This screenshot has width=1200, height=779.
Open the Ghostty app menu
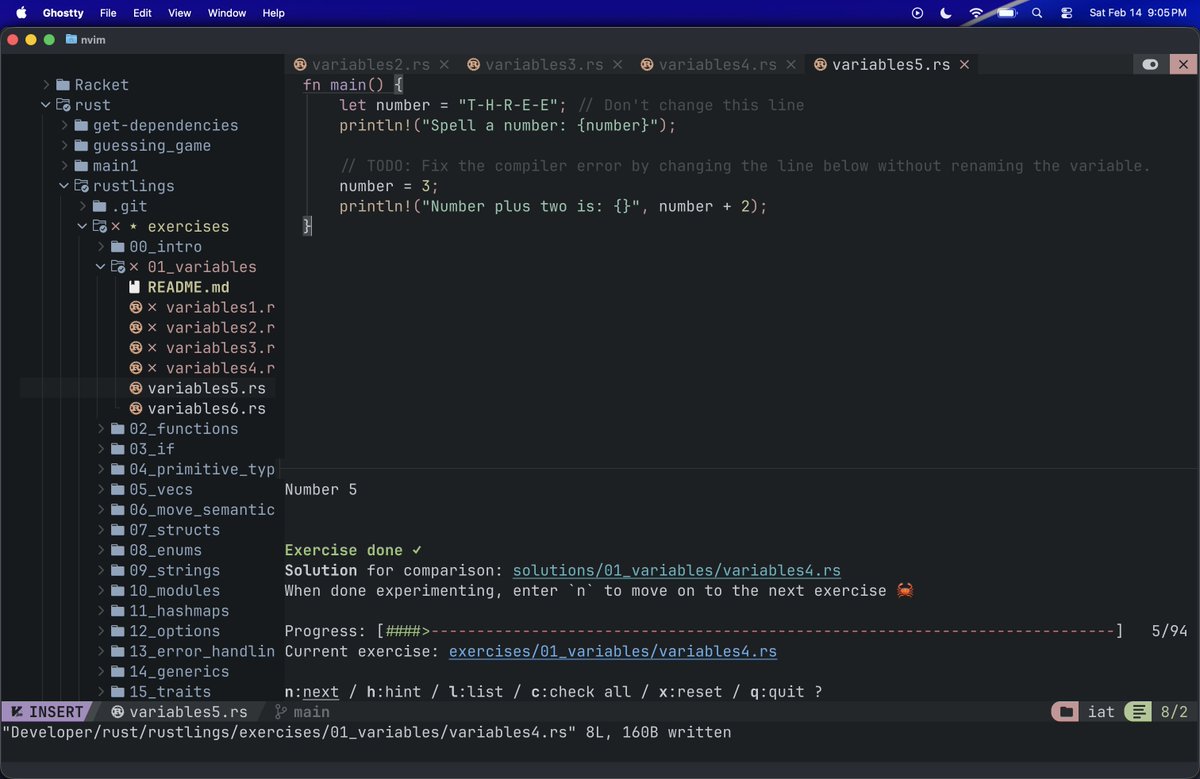[x=63, y=13]
